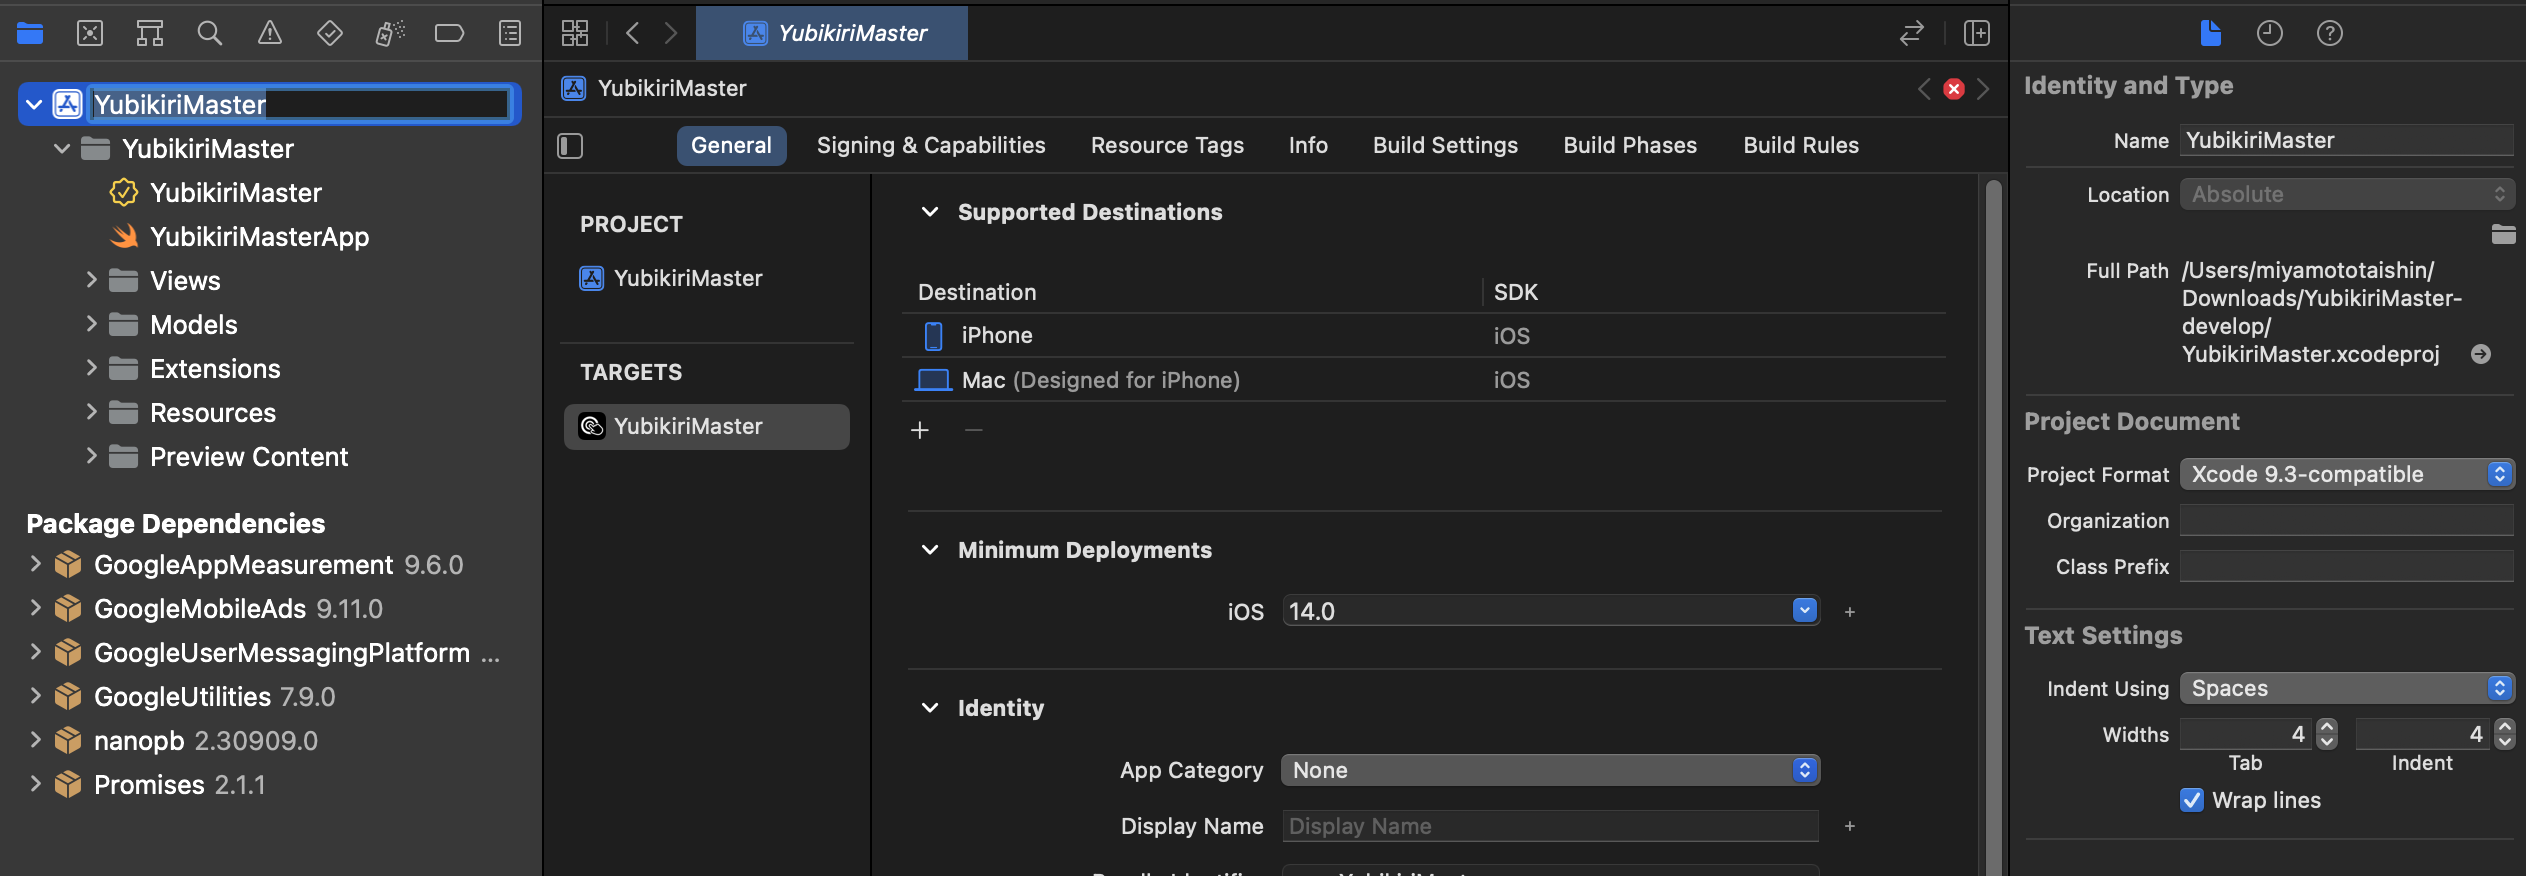Click the red error indicator icon
Image resolution: width=2526 pixels, height=876 pixels.
(x=1953, y=89)
